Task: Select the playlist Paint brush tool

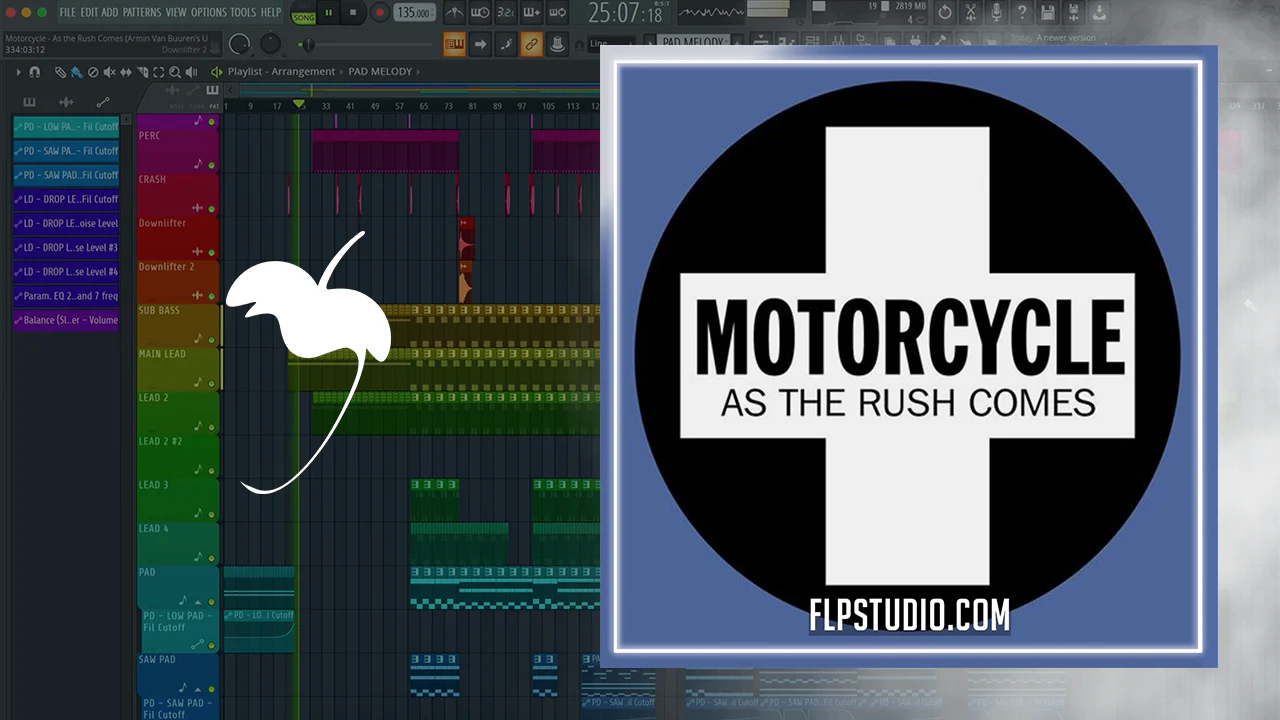Action: pyautogui.click(x=76, y=72)
